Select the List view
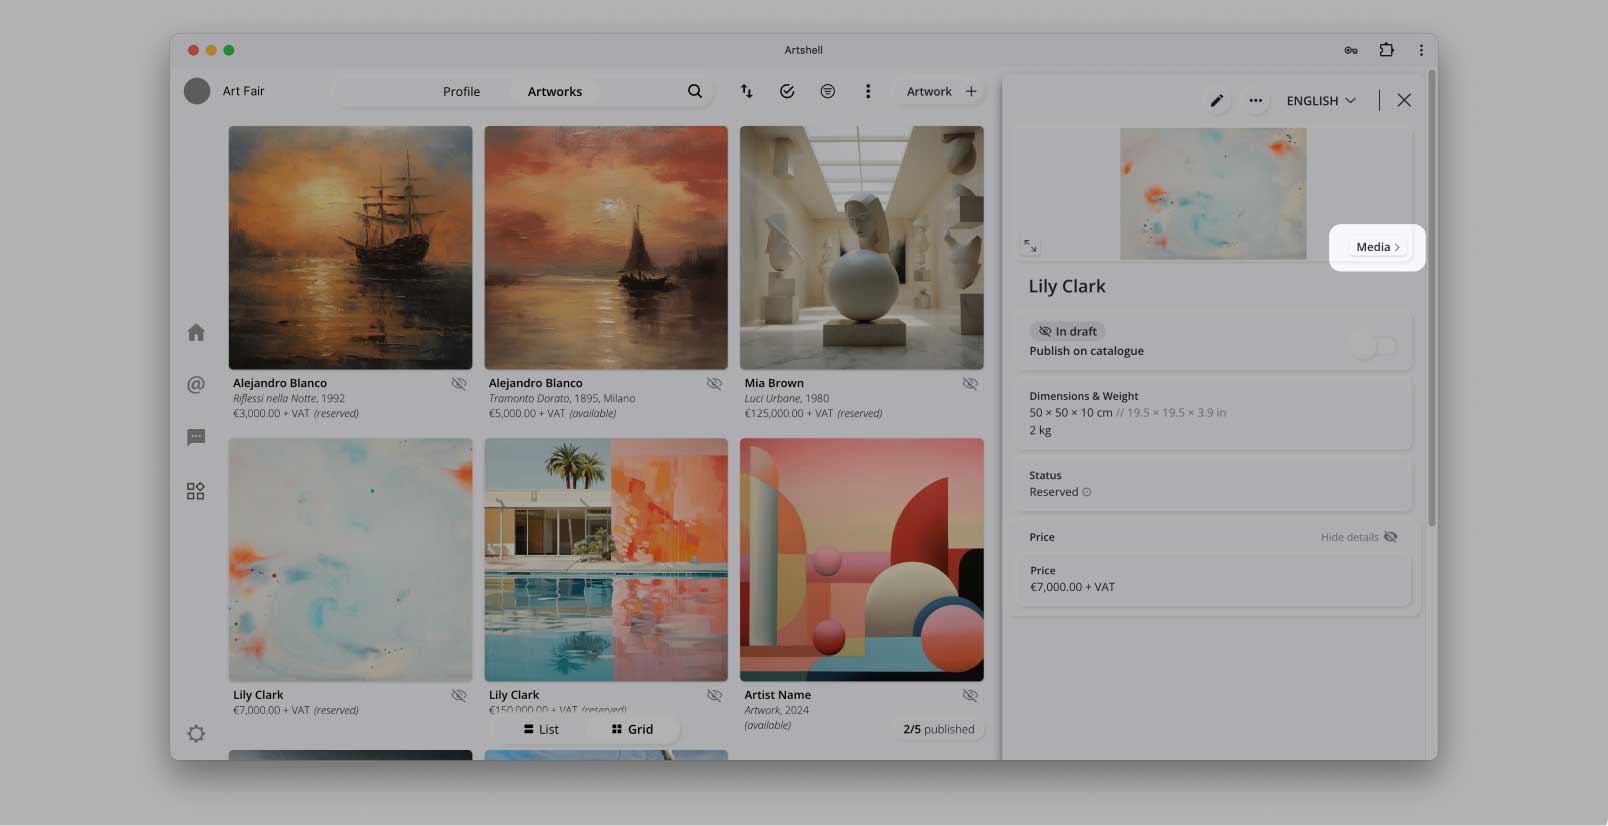1608x826 pixels. point(541,729)
